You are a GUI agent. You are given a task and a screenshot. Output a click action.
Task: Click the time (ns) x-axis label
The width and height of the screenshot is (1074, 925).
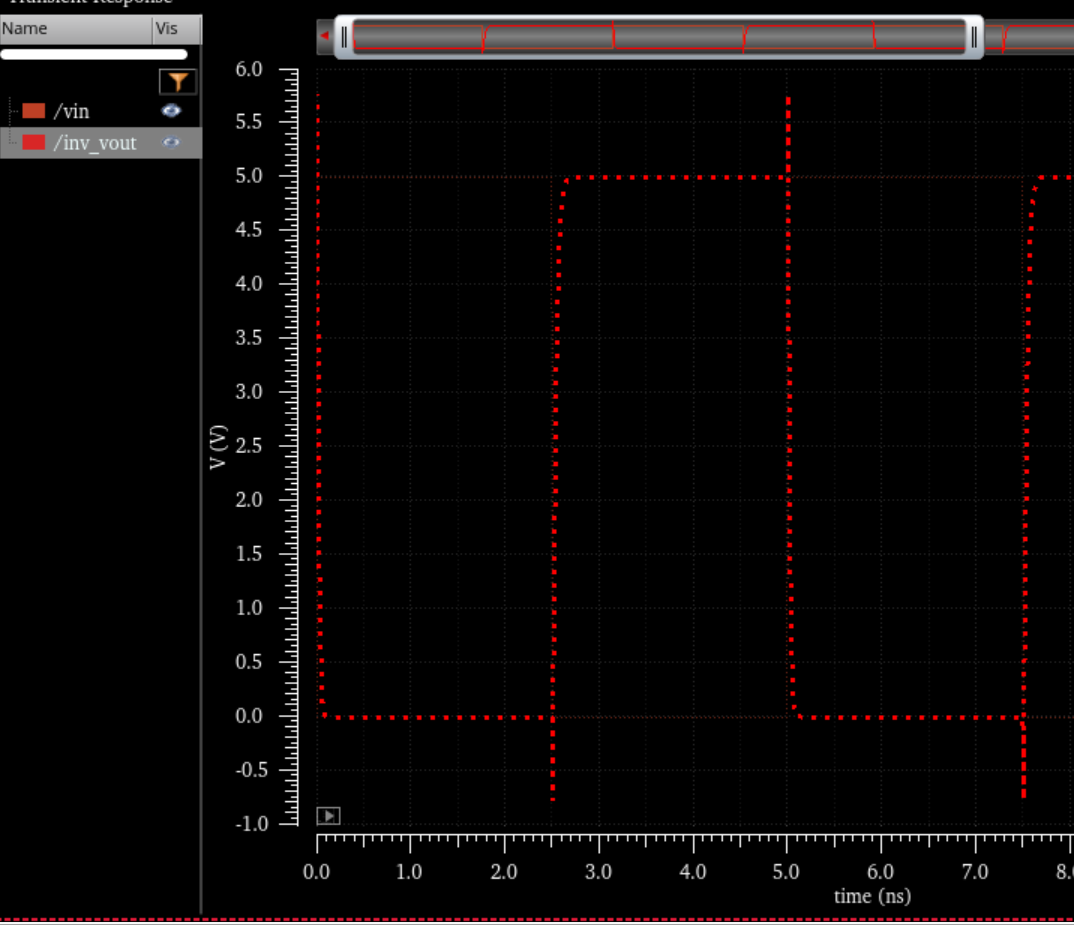[872, 896]
